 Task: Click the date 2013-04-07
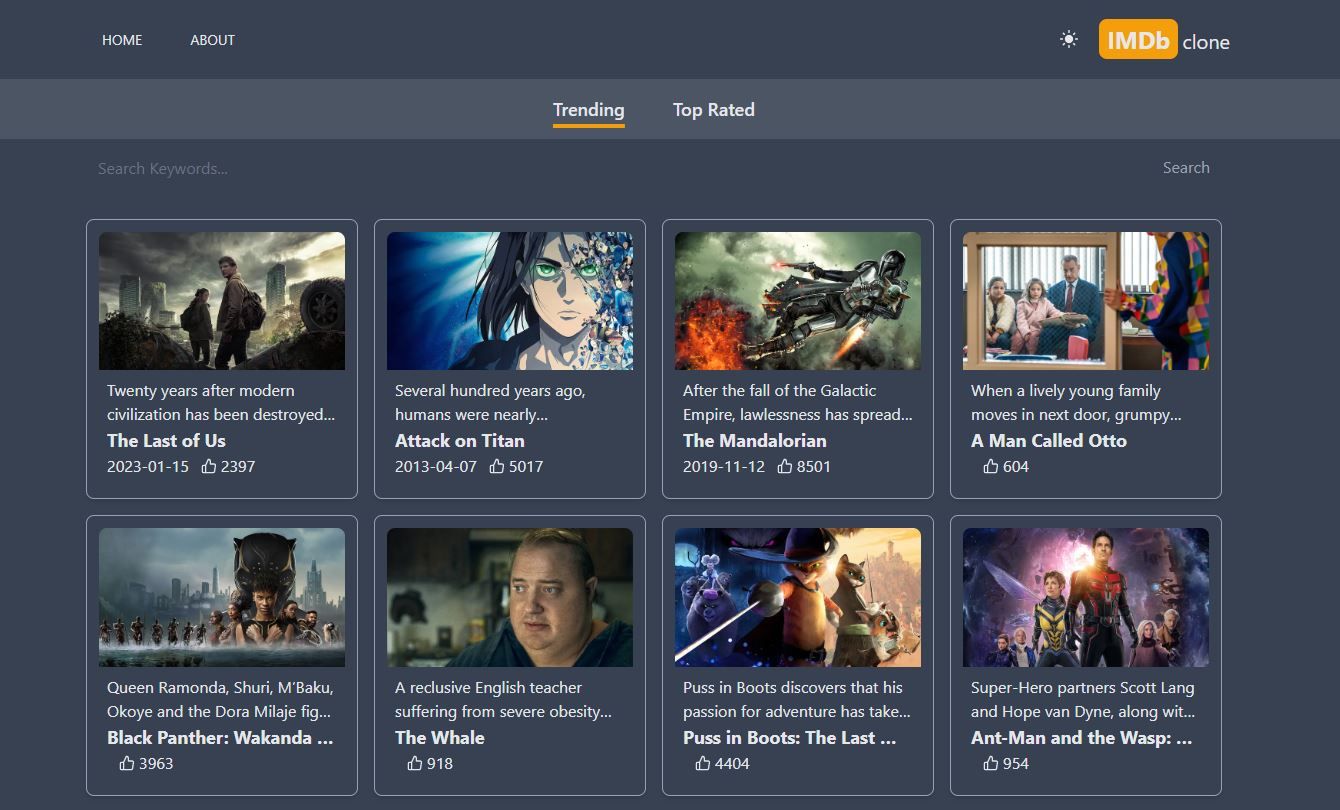click(436, 466)
